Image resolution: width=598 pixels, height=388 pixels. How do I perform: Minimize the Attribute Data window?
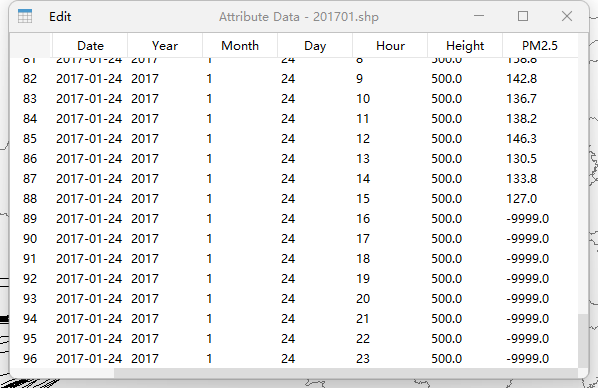[x=479, y=16]
